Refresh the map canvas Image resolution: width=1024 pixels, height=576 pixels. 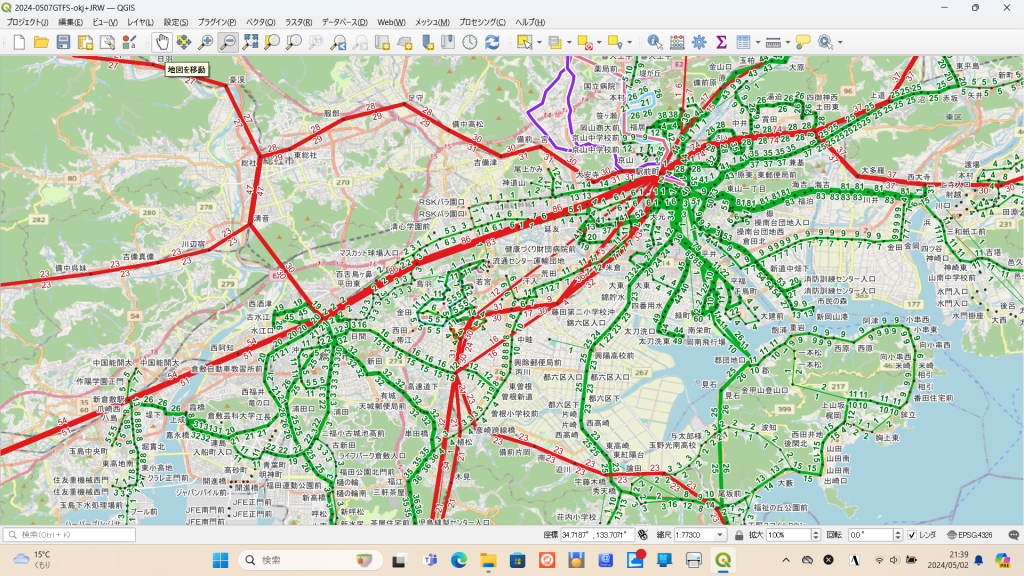coord(492,42)
